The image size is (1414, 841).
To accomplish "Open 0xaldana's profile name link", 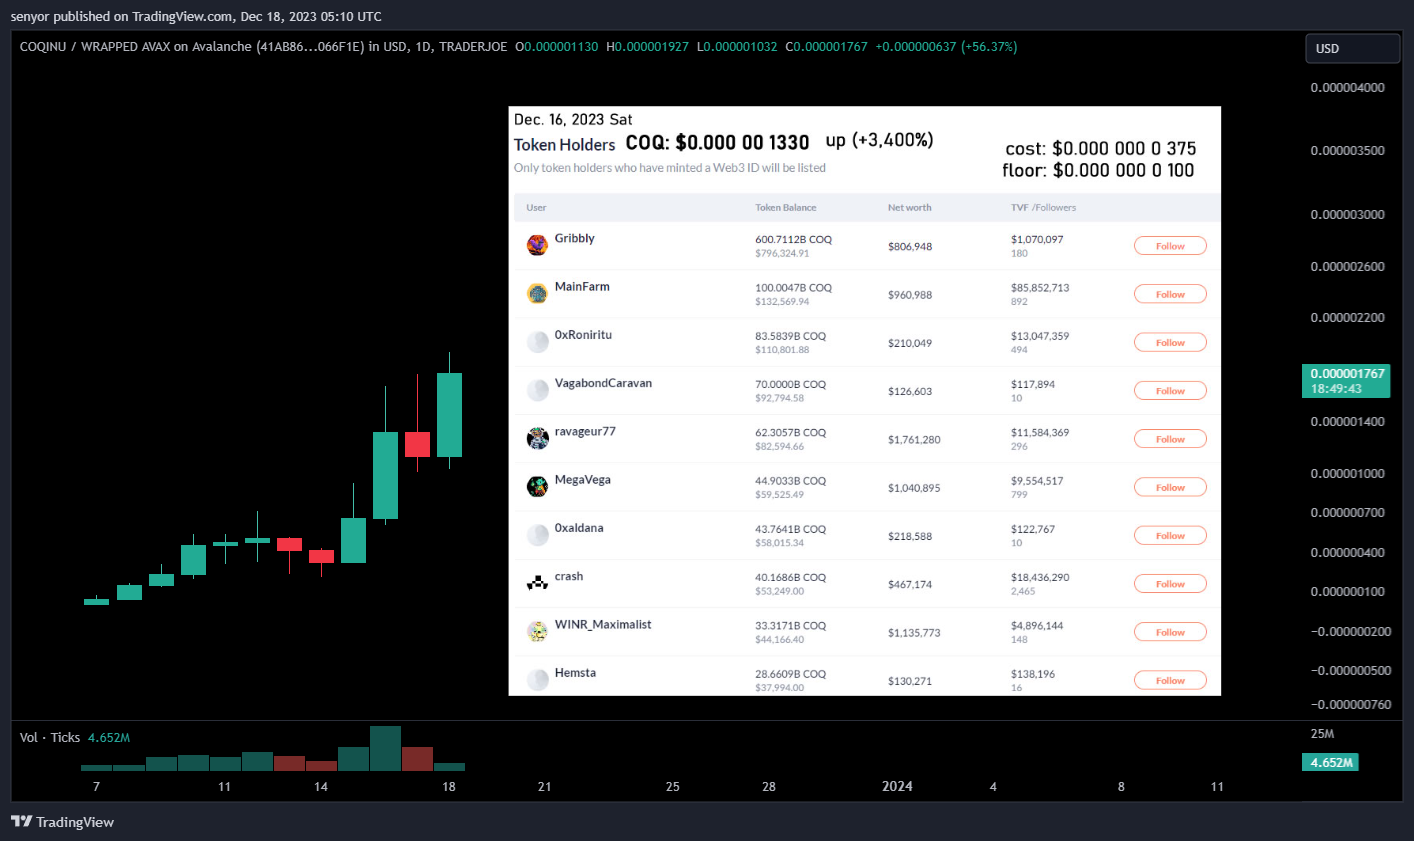I will [579, 528].
